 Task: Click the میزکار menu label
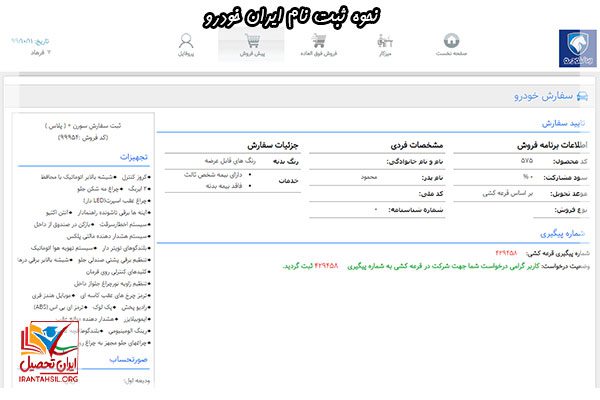point(385,54)
